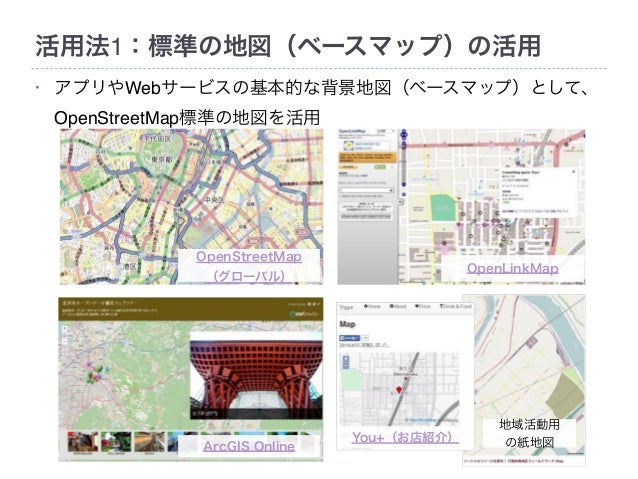Zoom in using ArcGIS map plus control
The width and height of the screenshot is (638, 479).
click(x=65, y=330)
